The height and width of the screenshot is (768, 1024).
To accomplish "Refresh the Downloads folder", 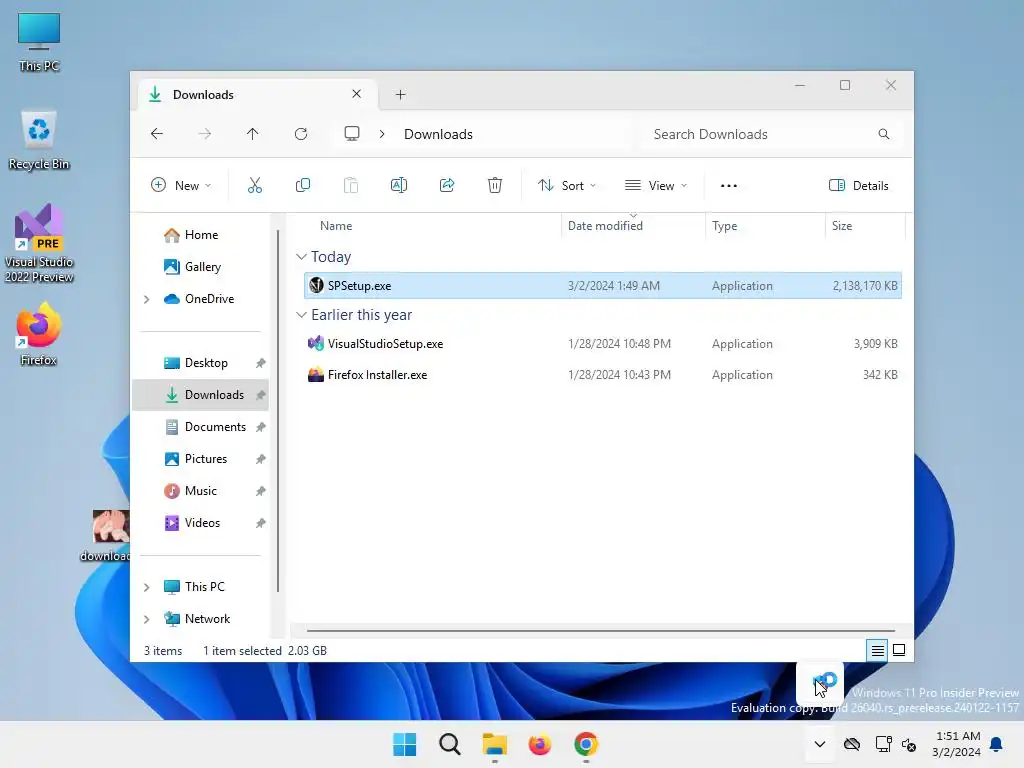I will click(301, 134).
